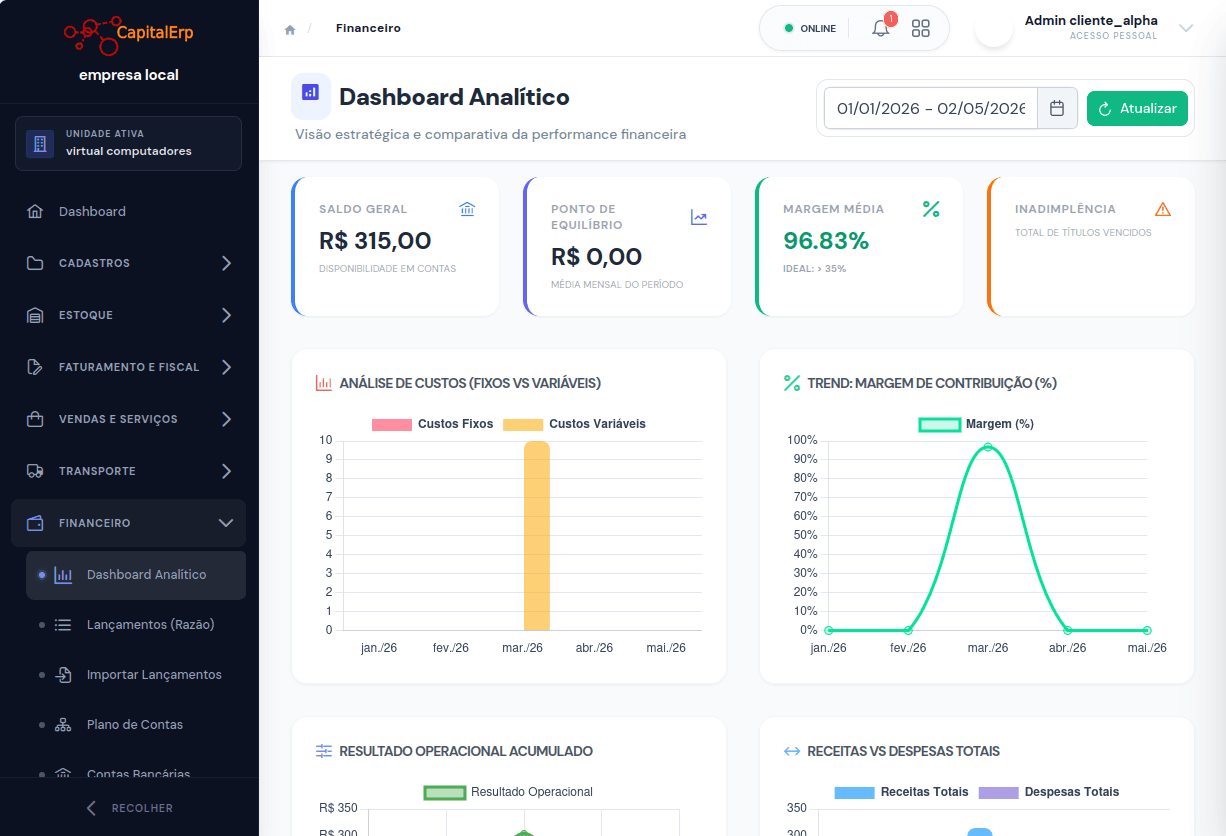This screenshot has height=836, width=1226.
Task: Click the Atualizar button
Action: (1137, 108)
